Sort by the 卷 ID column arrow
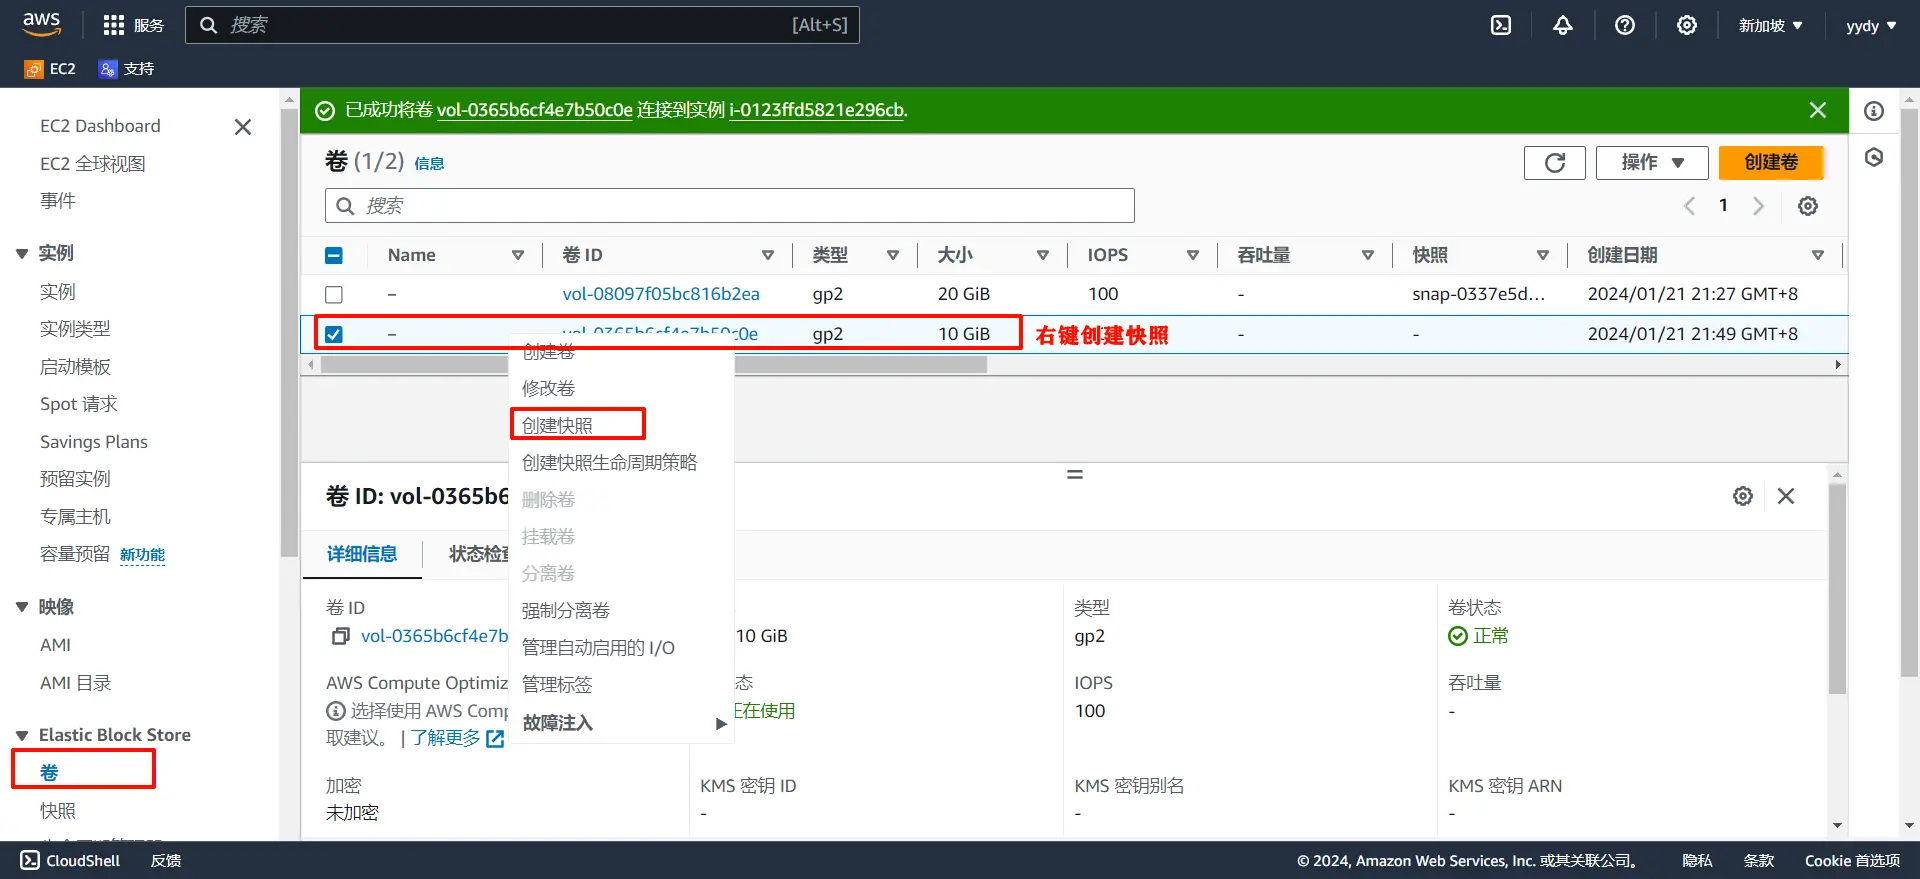1920x879 pixels. [x=768, y=256]
